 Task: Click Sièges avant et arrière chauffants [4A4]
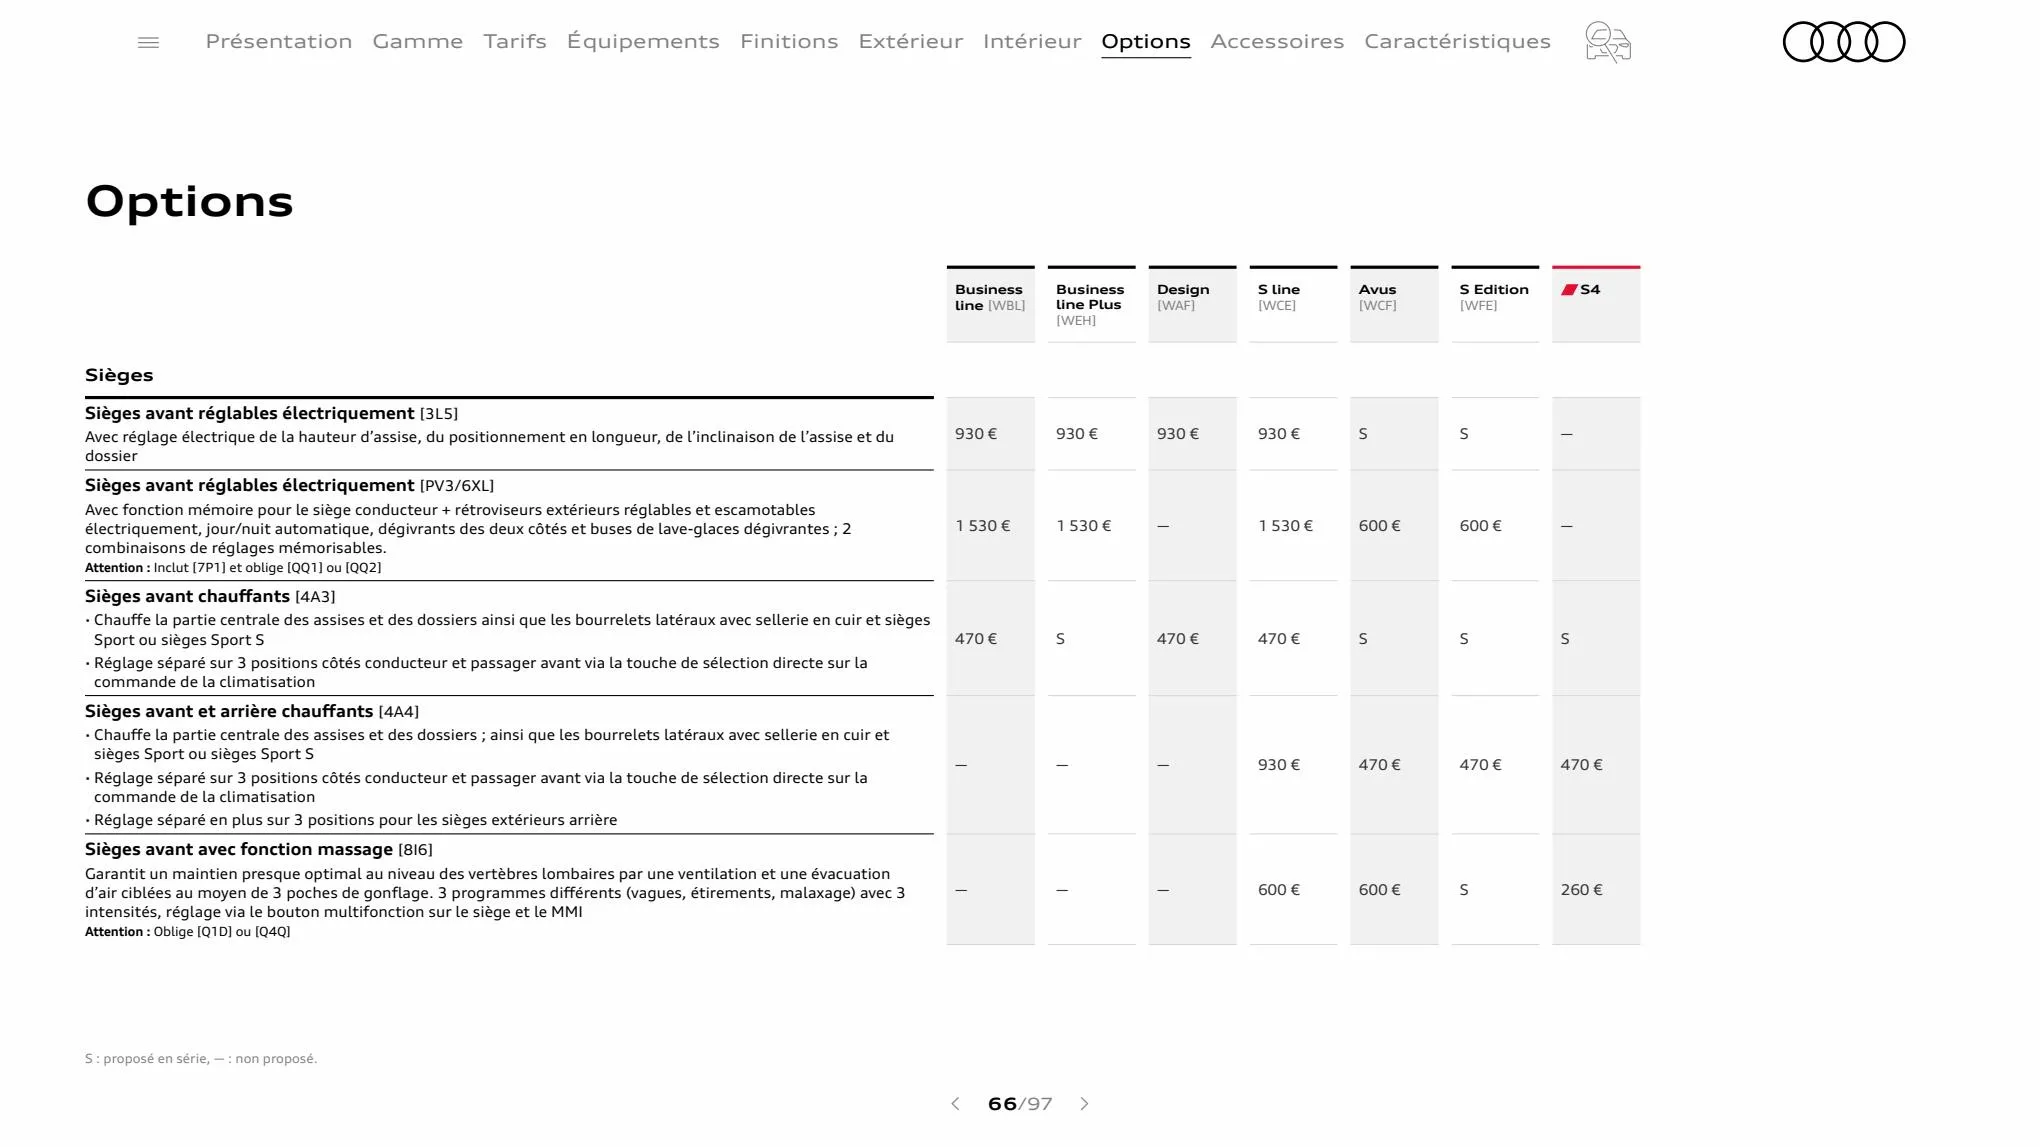(x=252, y=711)
